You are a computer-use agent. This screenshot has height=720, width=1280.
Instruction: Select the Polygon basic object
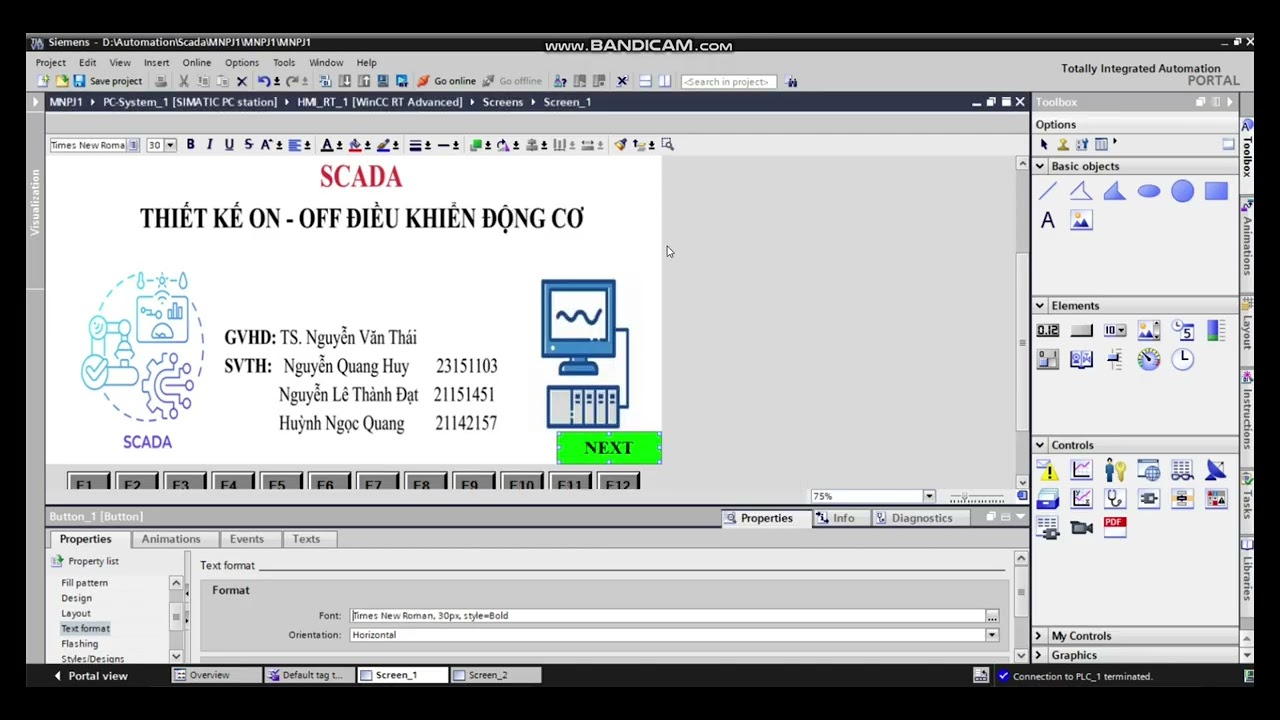coord(1115,191)
